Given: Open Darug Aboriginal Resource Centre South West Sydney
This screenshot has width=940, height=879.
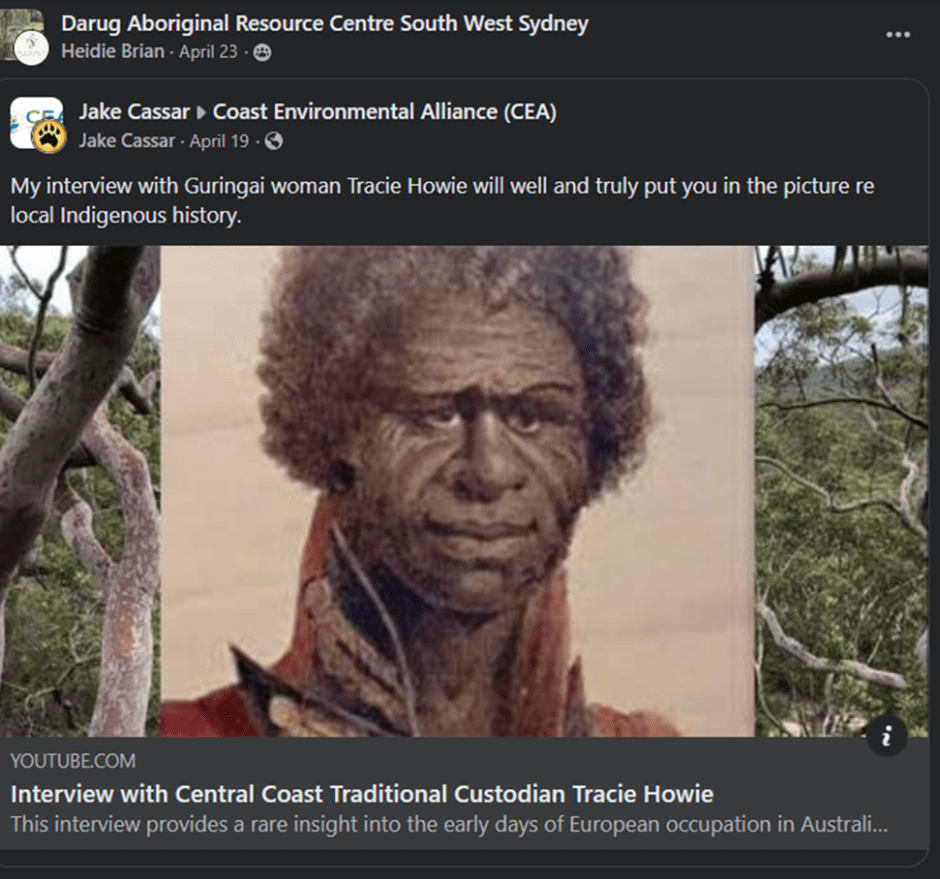Looking at the screenshot, I should [324, 23].
